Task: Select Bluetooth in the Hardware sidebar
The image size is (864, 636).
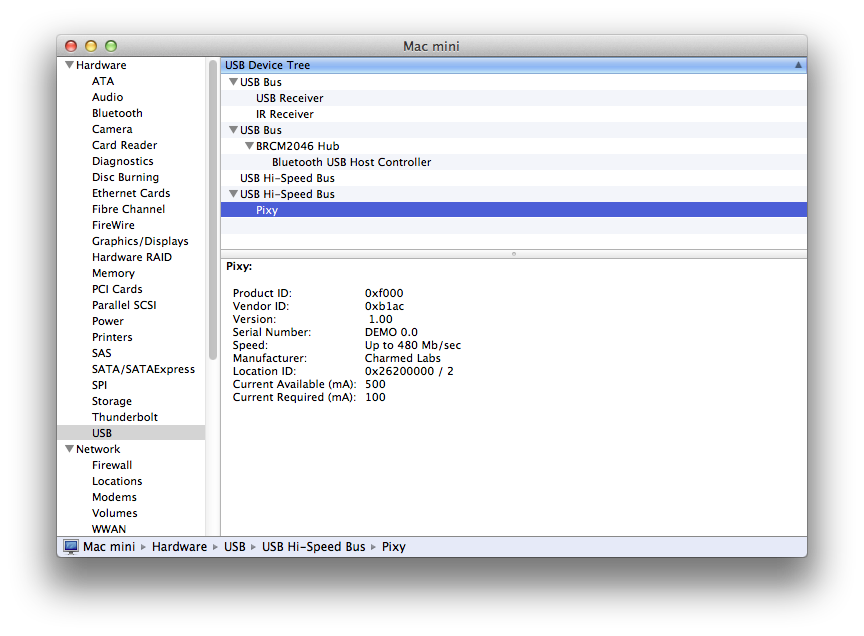Action: point(117,113)
